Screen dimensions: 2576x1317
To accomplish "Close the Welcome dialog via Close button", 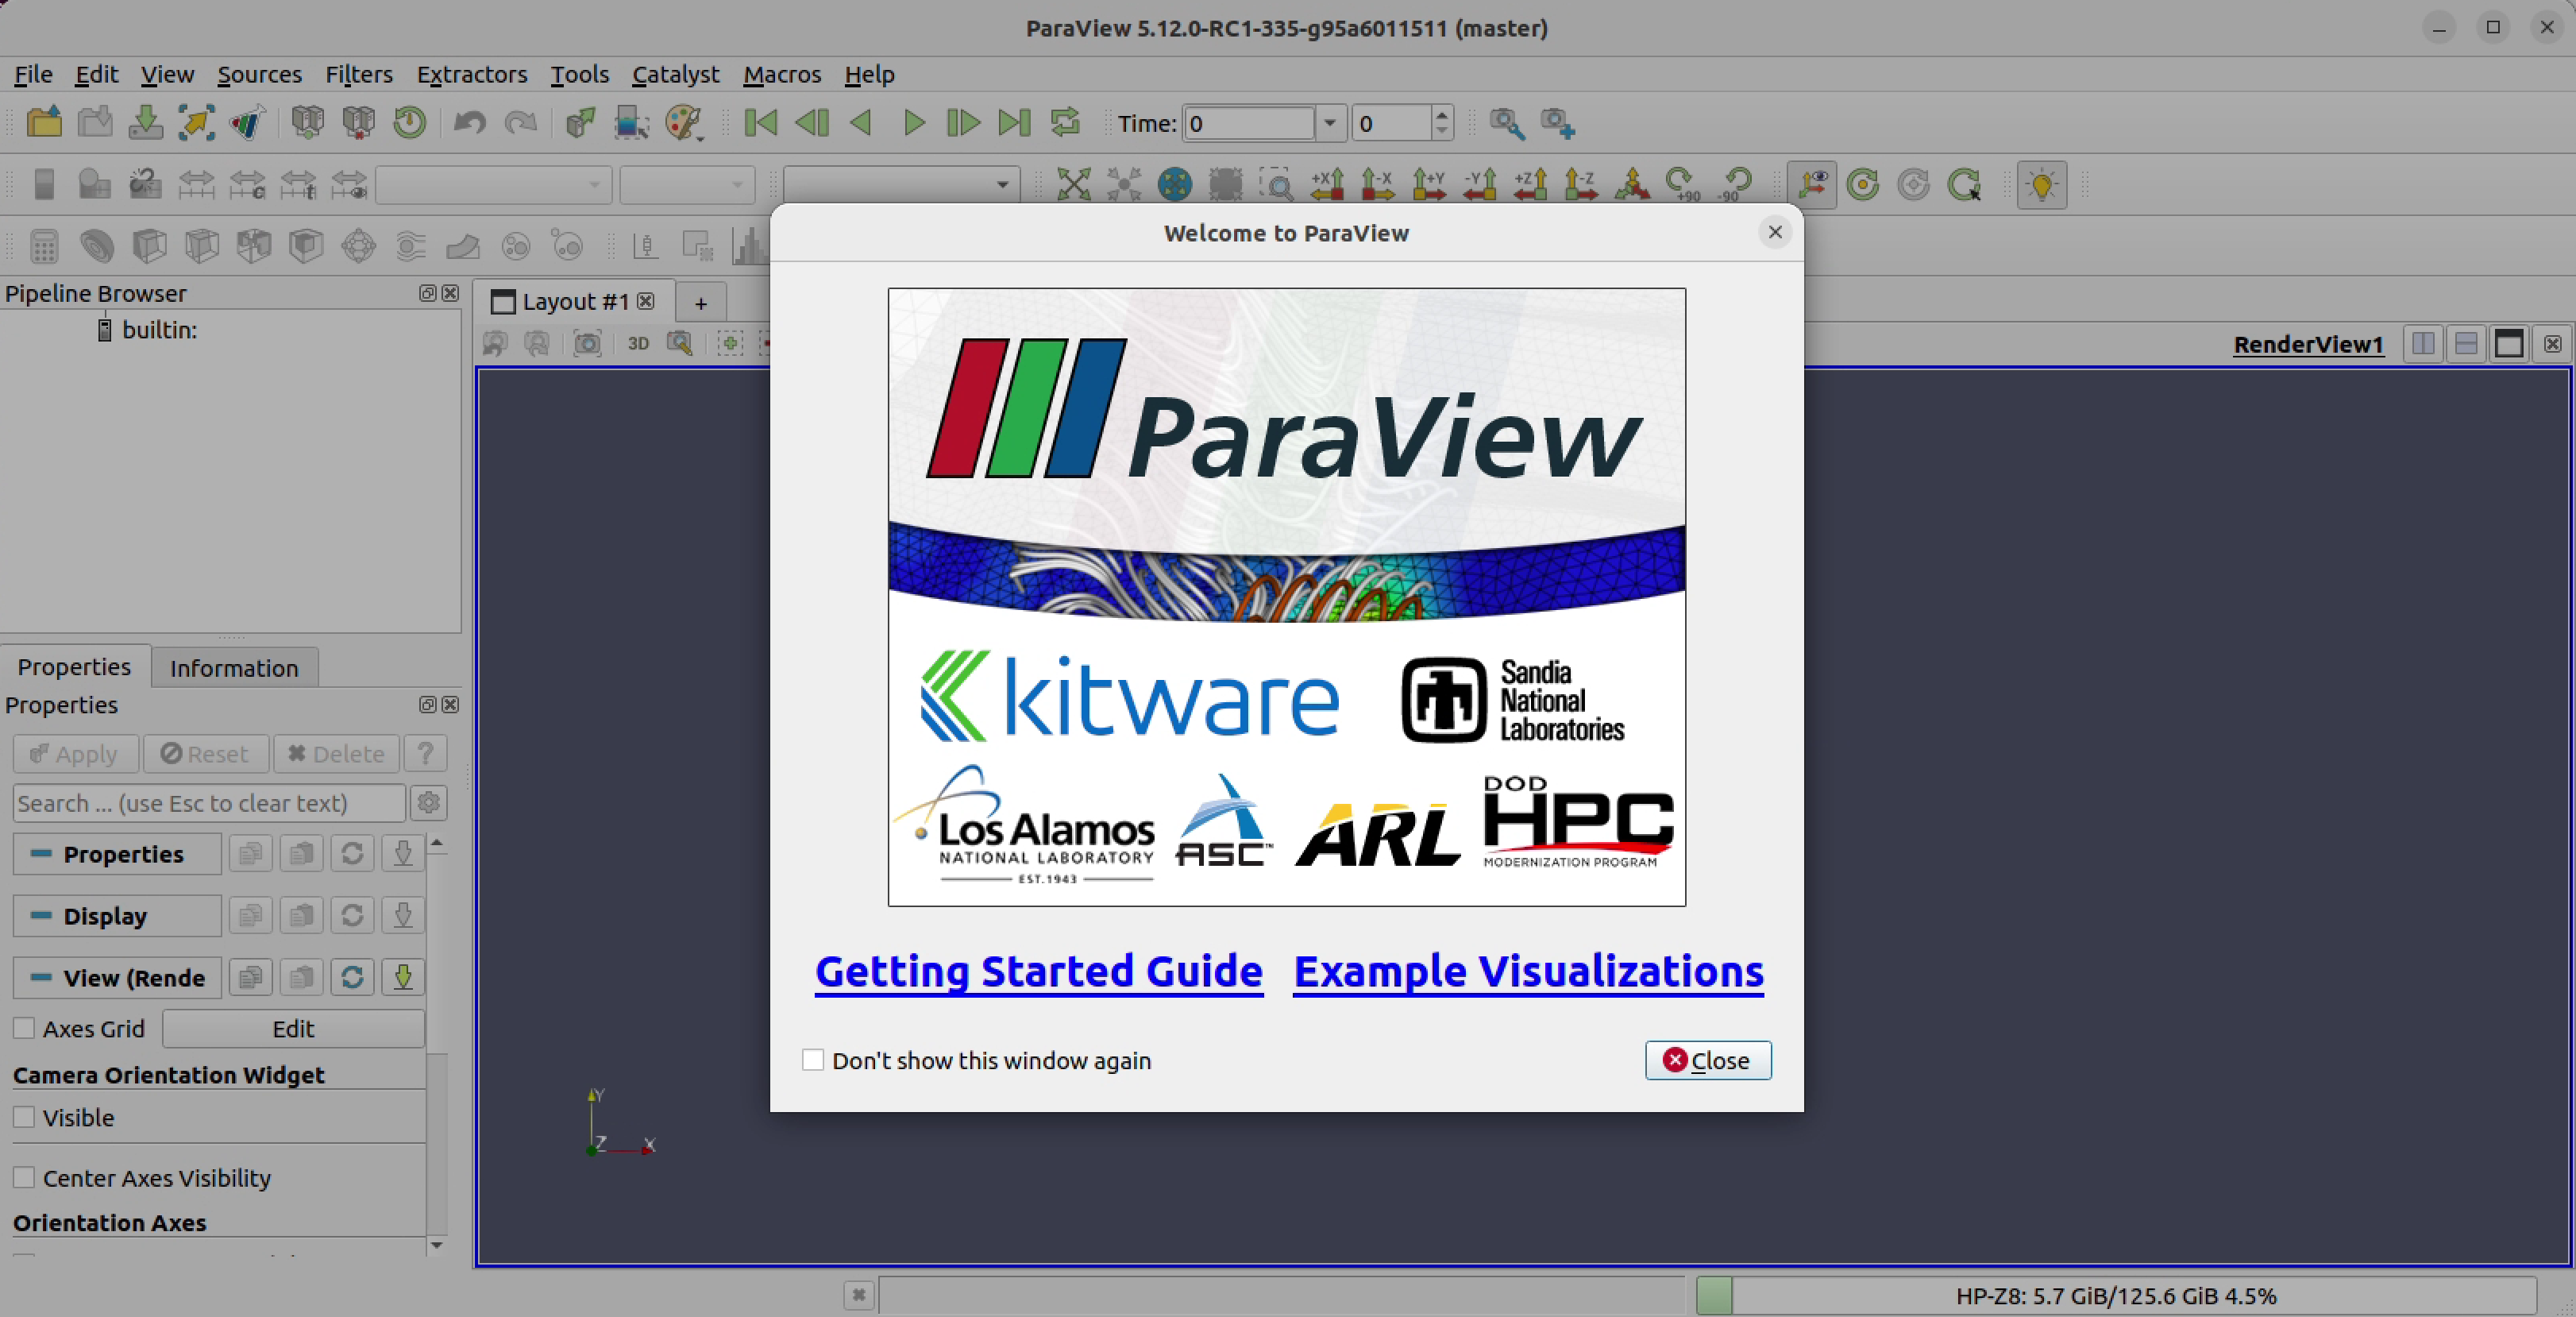I will coord(1708,1060).
